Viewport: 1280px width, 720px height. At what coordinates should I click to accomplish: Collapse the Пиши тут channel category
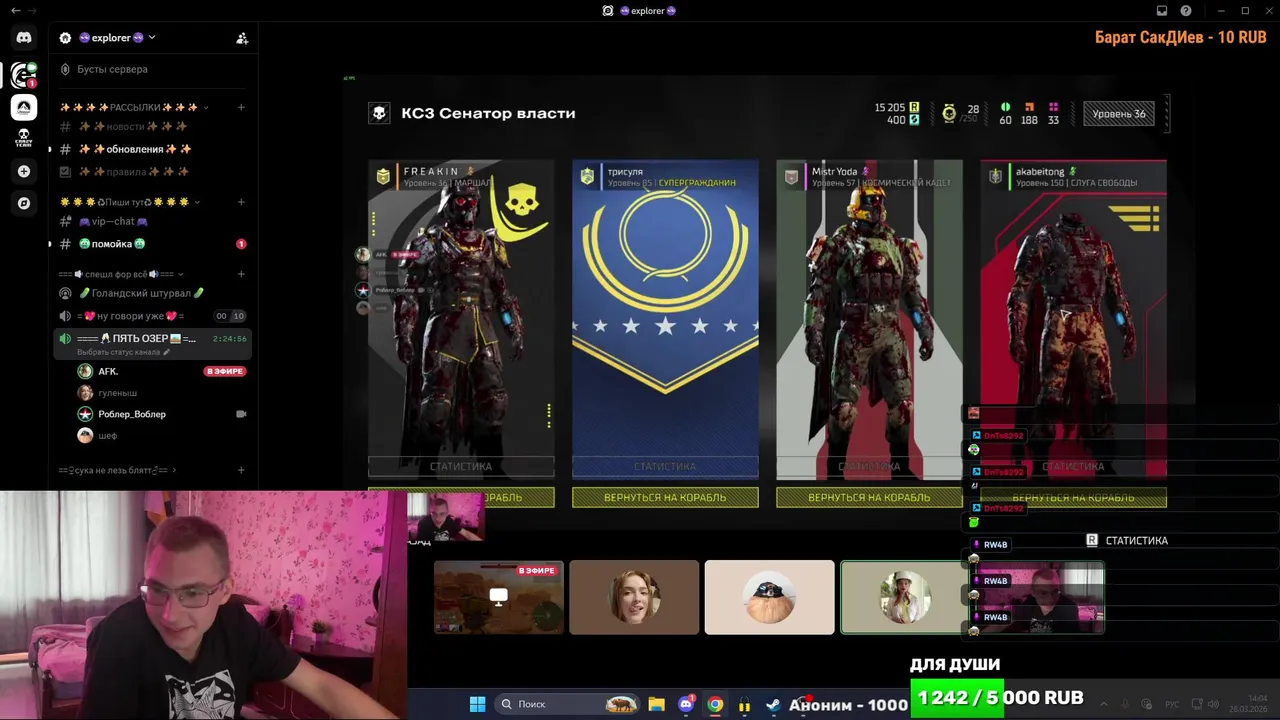pyautogui.click(x=129, y=202)
